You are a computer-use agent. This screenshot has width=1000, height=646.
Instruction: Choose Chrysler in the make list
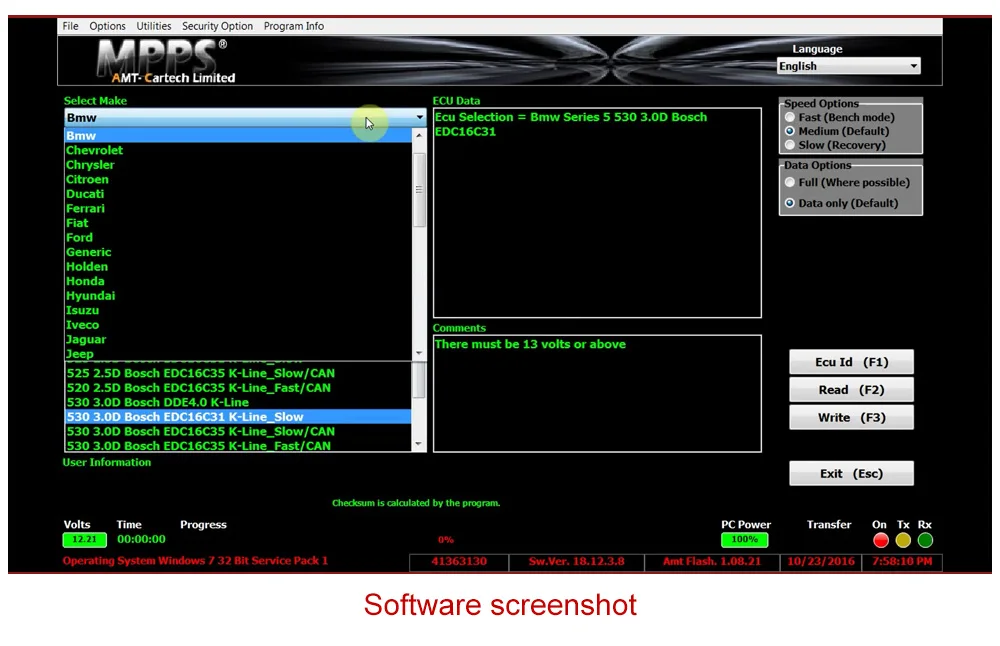click(x=239, y=165)
